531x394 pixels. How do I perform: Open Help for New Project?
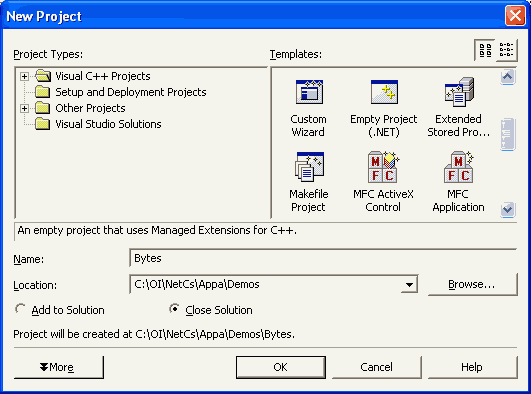pos(472,367)
